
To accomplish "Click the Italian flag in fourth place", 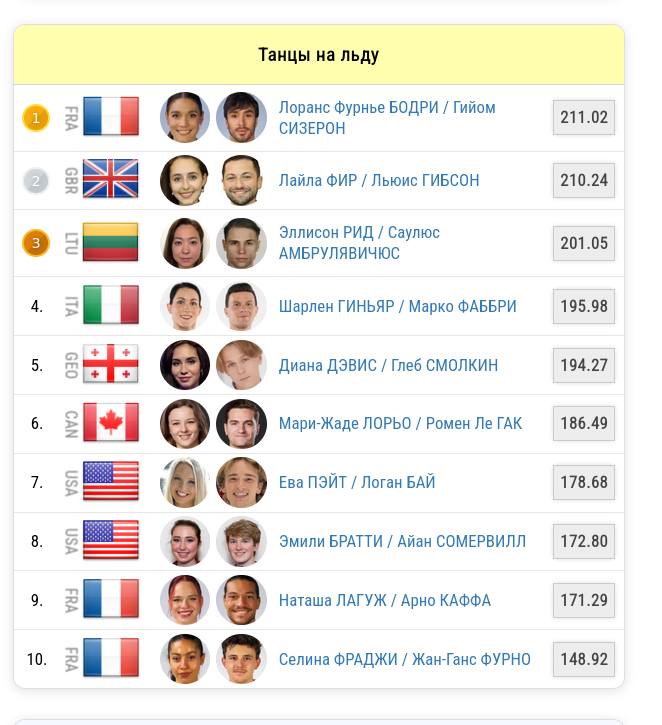I will click(x=110, y=306).
